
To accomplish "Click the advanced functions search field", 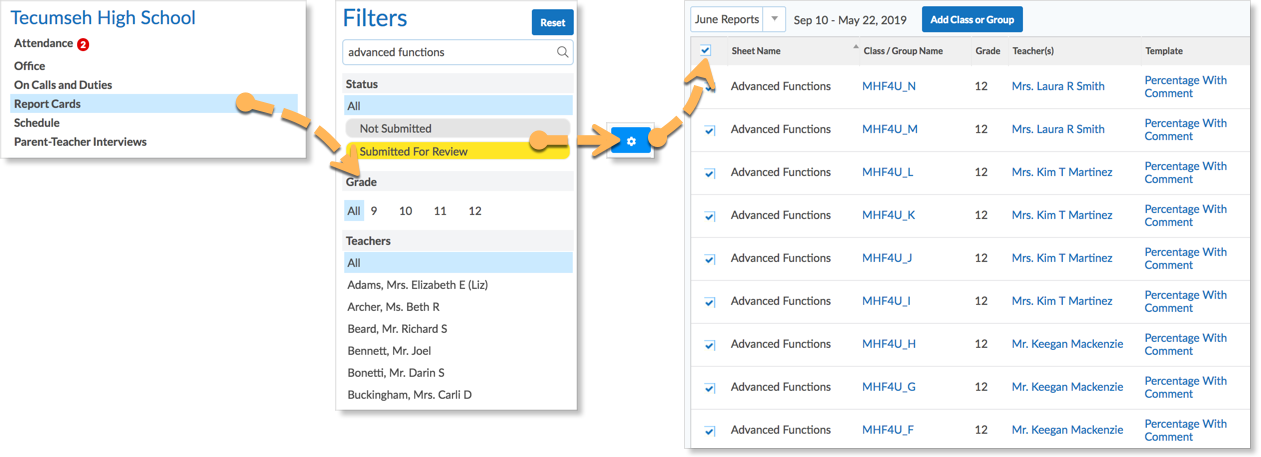I will (448, 52).
